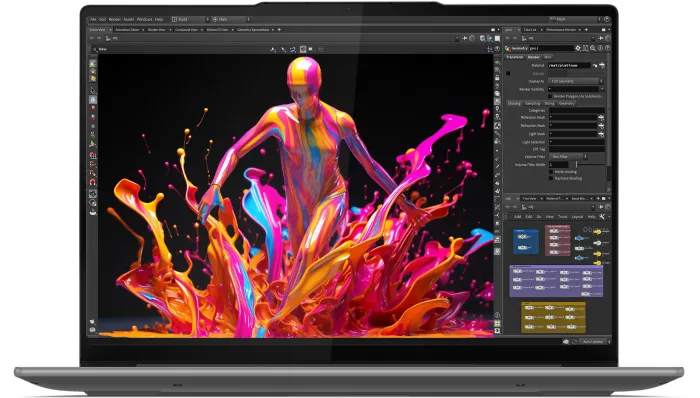Open the network editor Add menu
Image resolution: width=700 pixels, height=398 pixels.
tap(517, 217)
